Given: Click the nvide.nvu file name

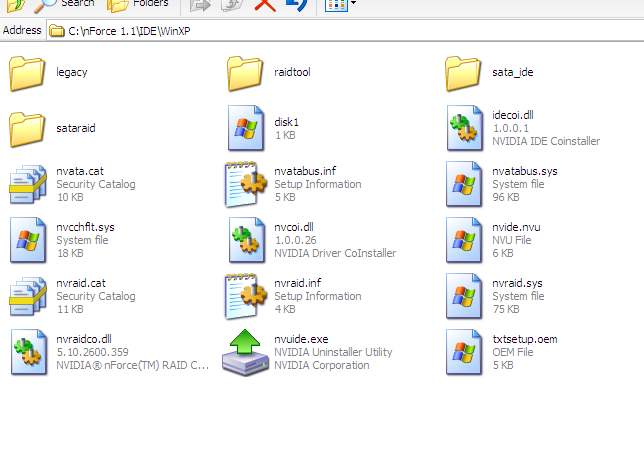Looking at the screenshot, I should click(x=516, y=227).
